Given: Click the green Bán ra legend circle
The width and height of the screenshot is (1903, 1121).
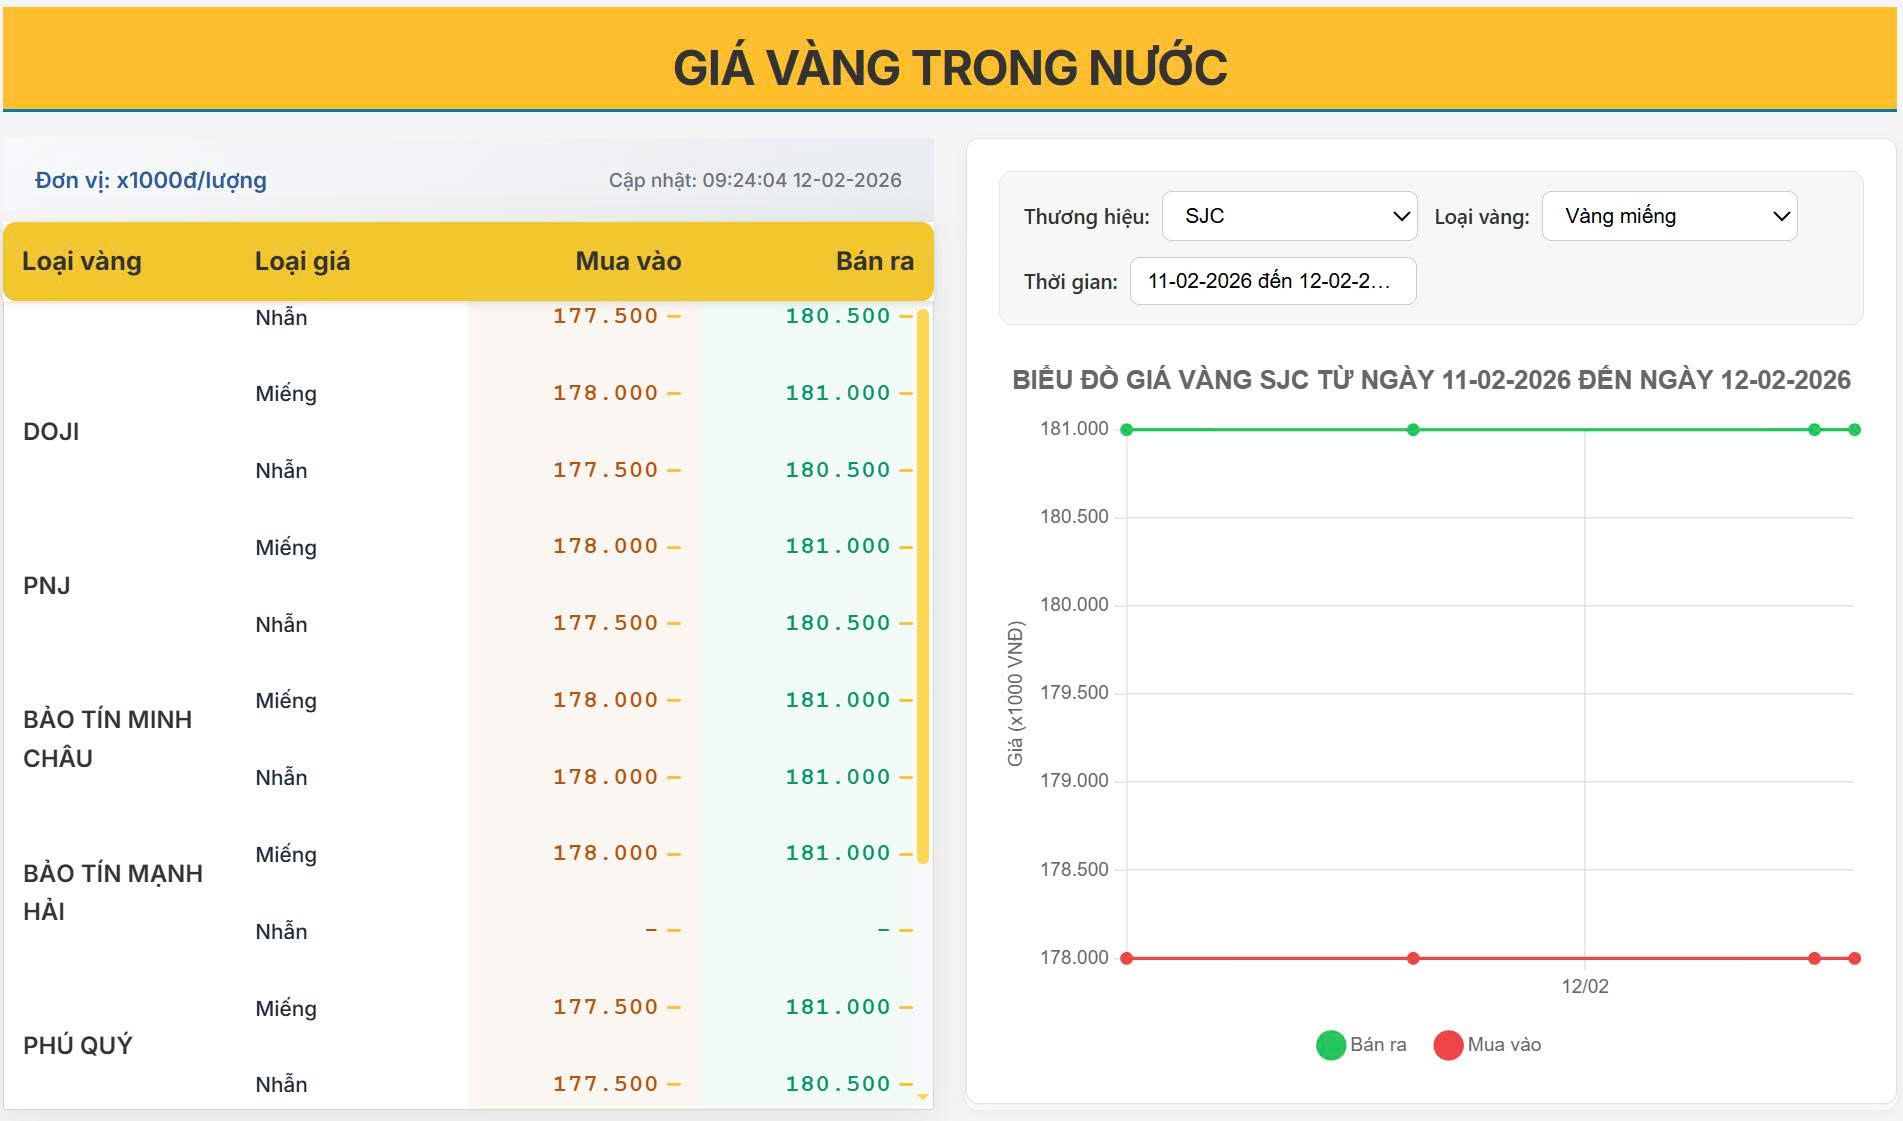Looking at the screenshot, I should (x=1331, y=1045).
